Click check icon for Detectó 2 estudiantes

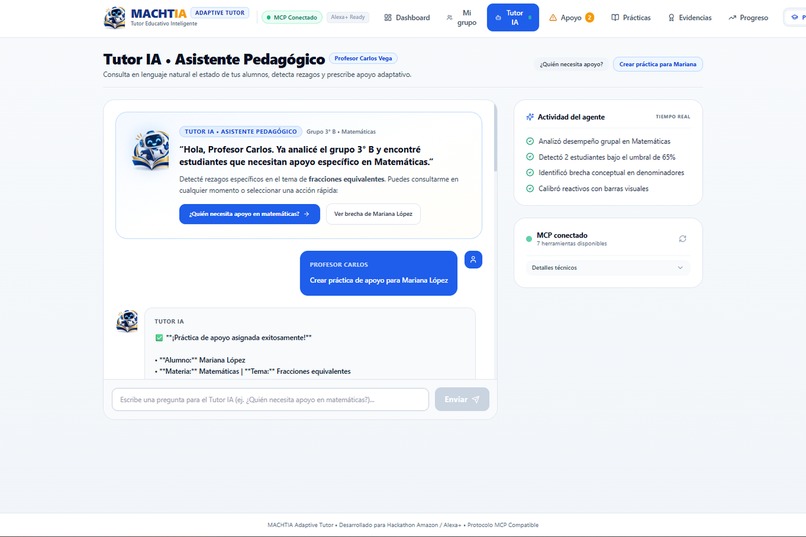pyautogui.click(x=530, y=157)
